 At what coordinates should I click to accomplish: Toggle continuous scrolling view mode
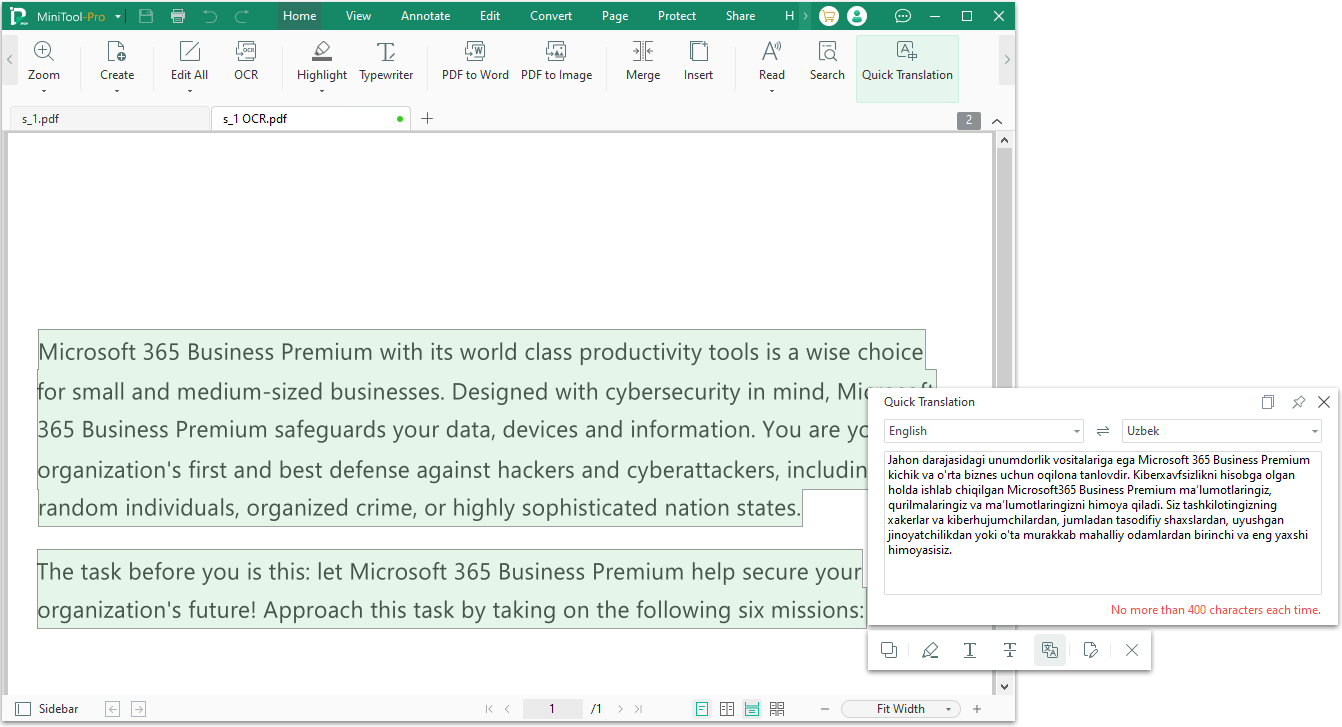coord(752,709)
